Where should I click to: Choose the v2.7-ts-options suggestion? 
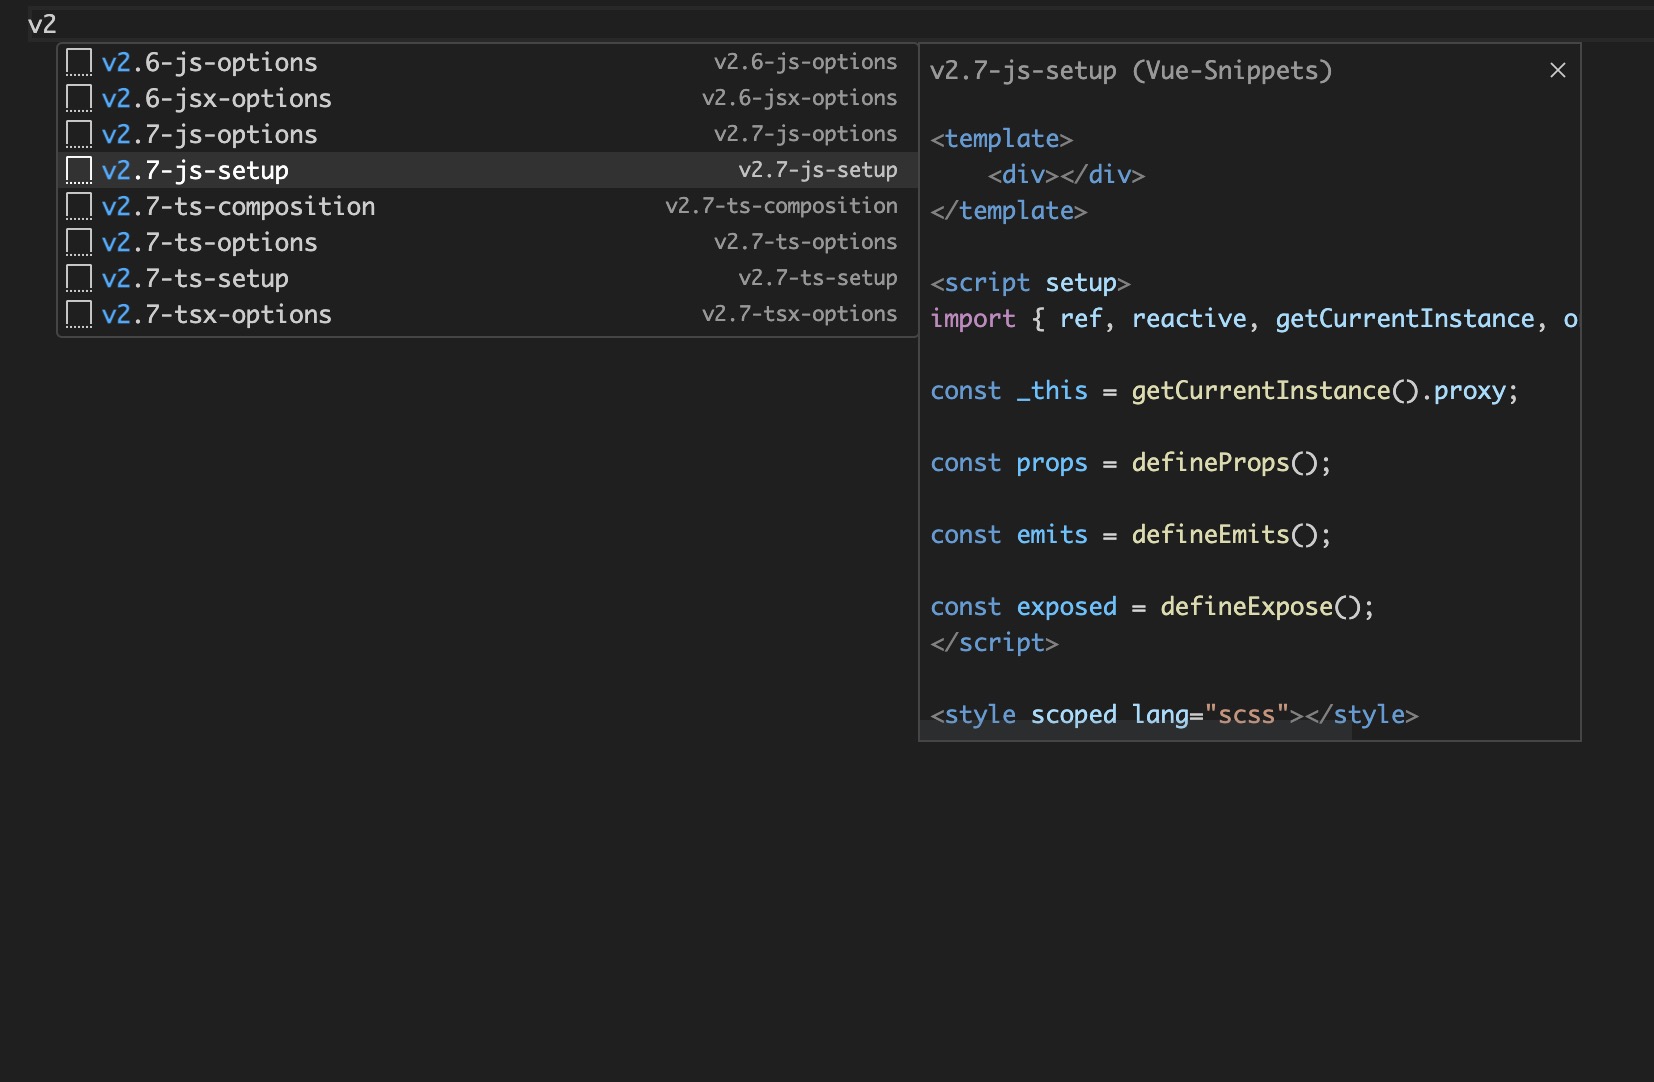coord(487,242)
